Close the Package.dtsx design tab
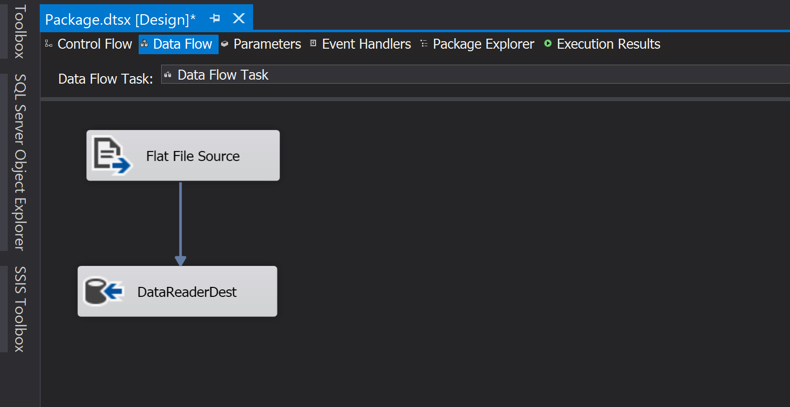 [239, 18]
